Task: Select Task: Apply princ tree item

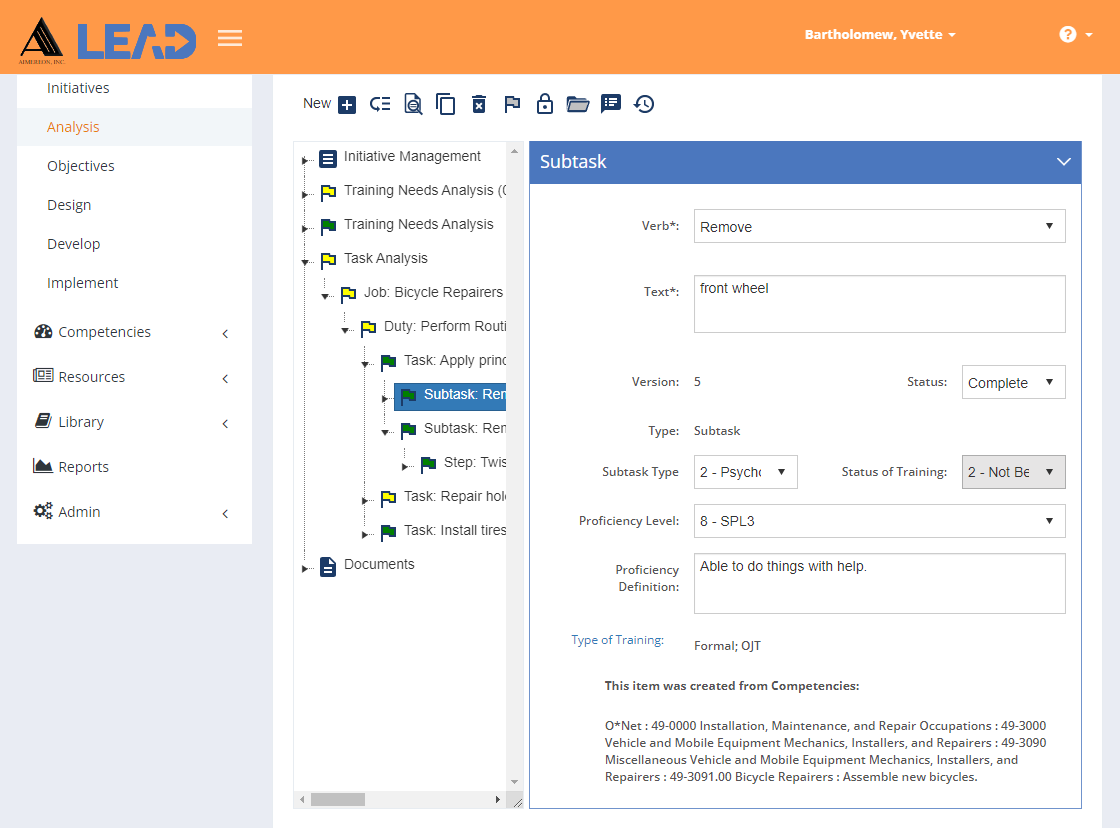Action: click(455, 360)
